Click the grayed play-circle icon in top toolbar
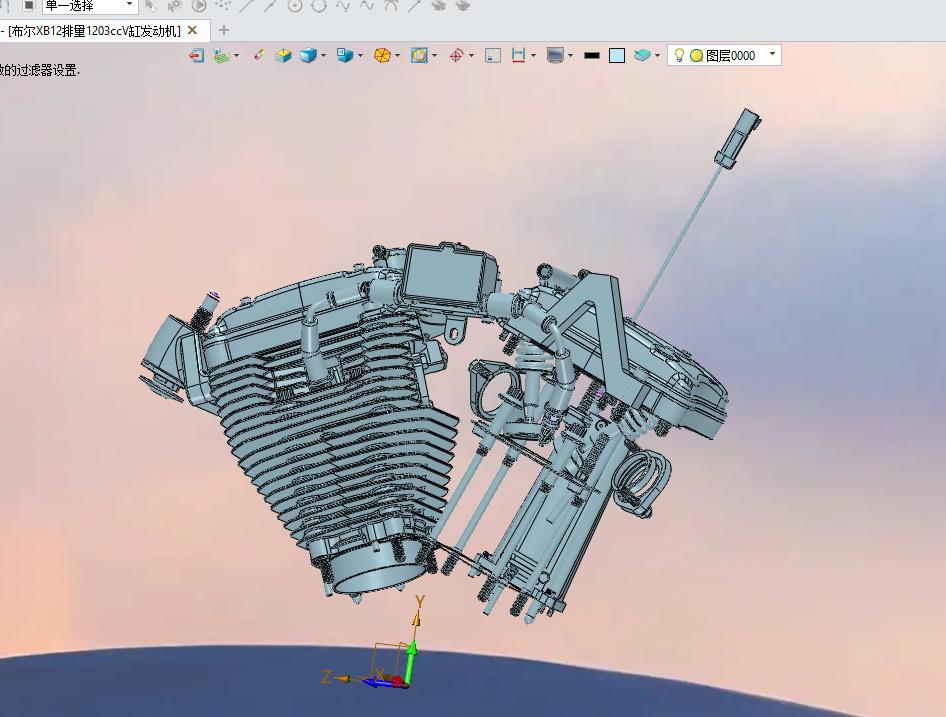The width and height of the screenshot is (946, 717). click(x=198, y=6)
